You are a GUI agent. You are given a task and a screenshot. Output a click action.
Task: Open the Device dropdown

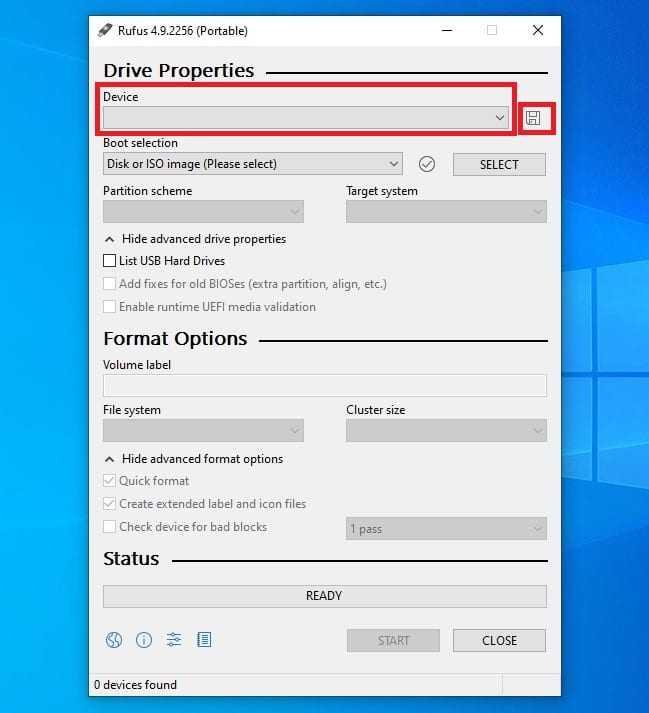pyautogui.click(x=306, y=118)
